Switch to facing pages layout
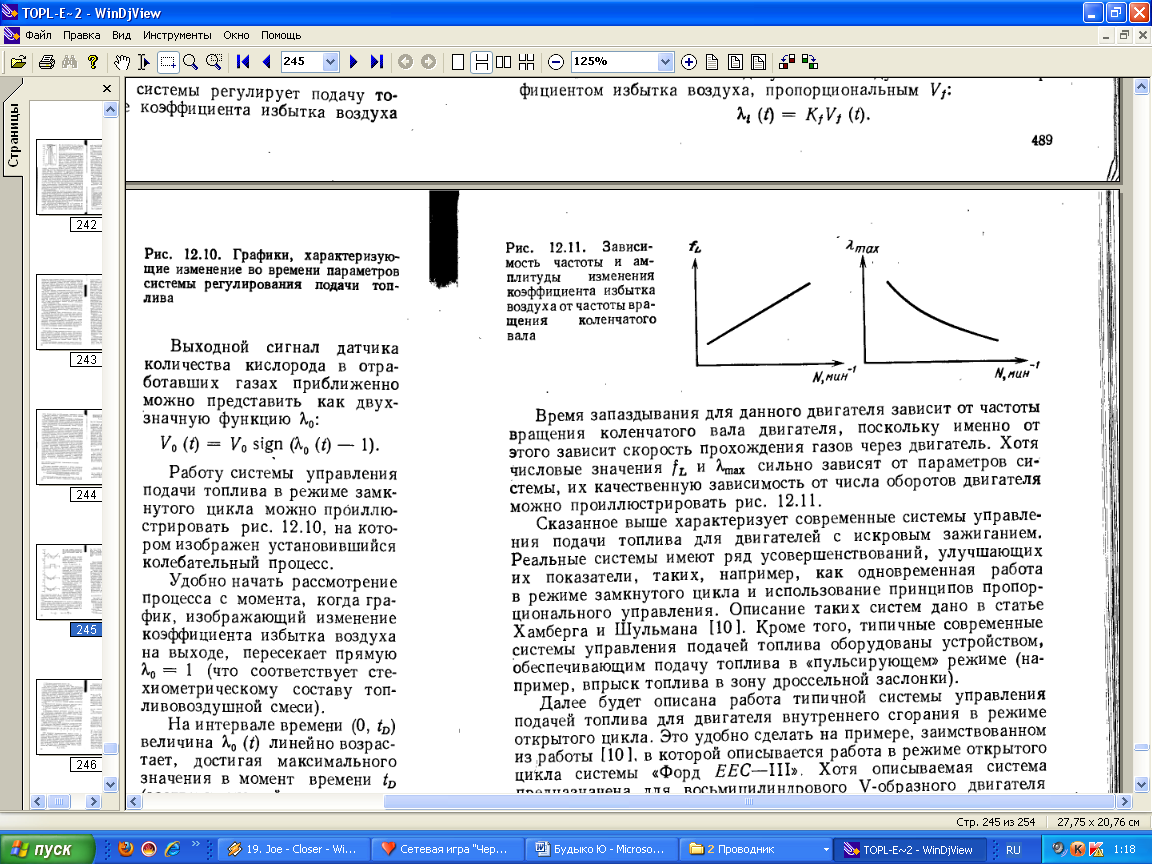 pos(503,62)
